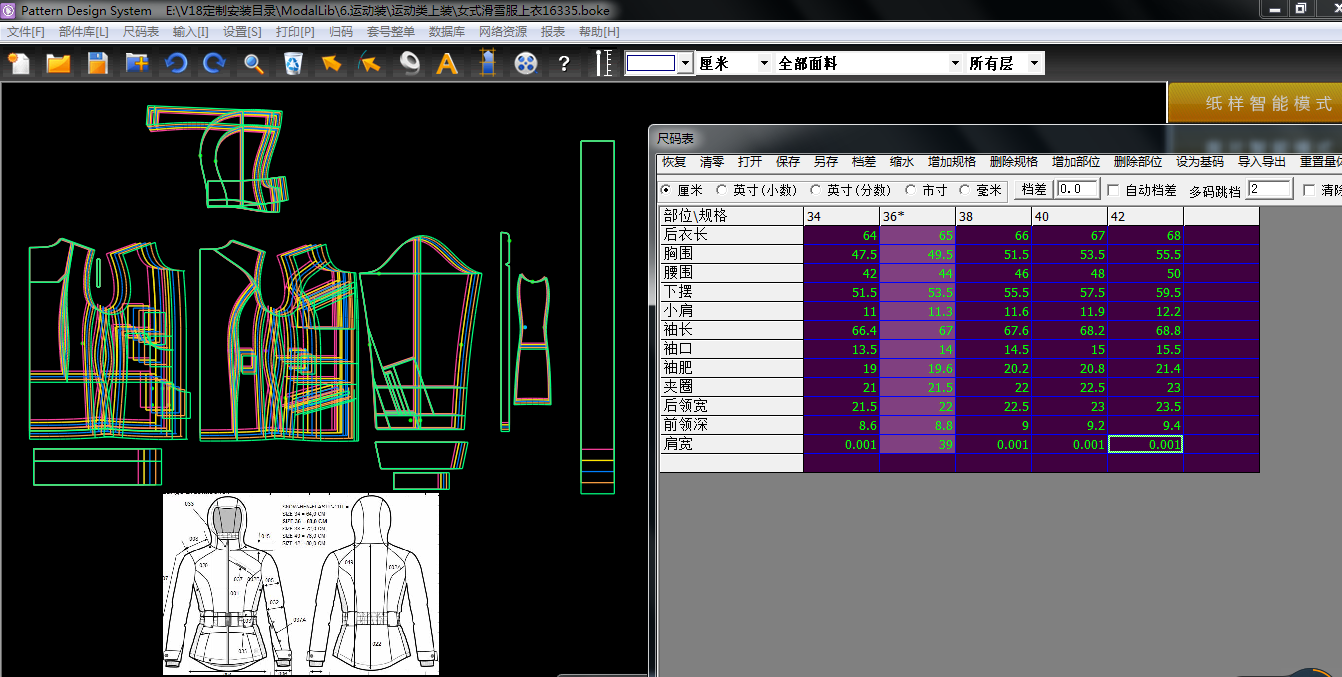The image size is (1342, 677).
Task: Click the 档差 button beside the value field
Action: point(1033,189)
